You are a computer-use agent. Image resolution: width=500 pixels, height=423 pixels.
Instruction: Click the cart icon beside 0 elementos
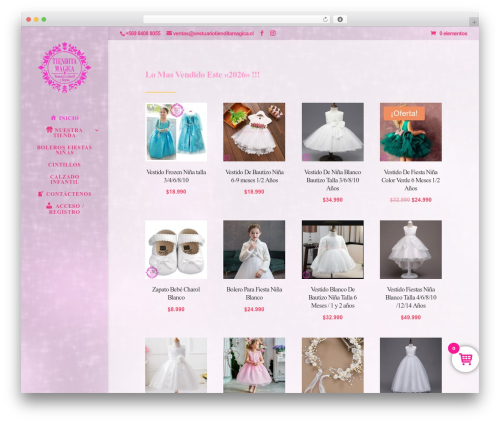point(433,33)
